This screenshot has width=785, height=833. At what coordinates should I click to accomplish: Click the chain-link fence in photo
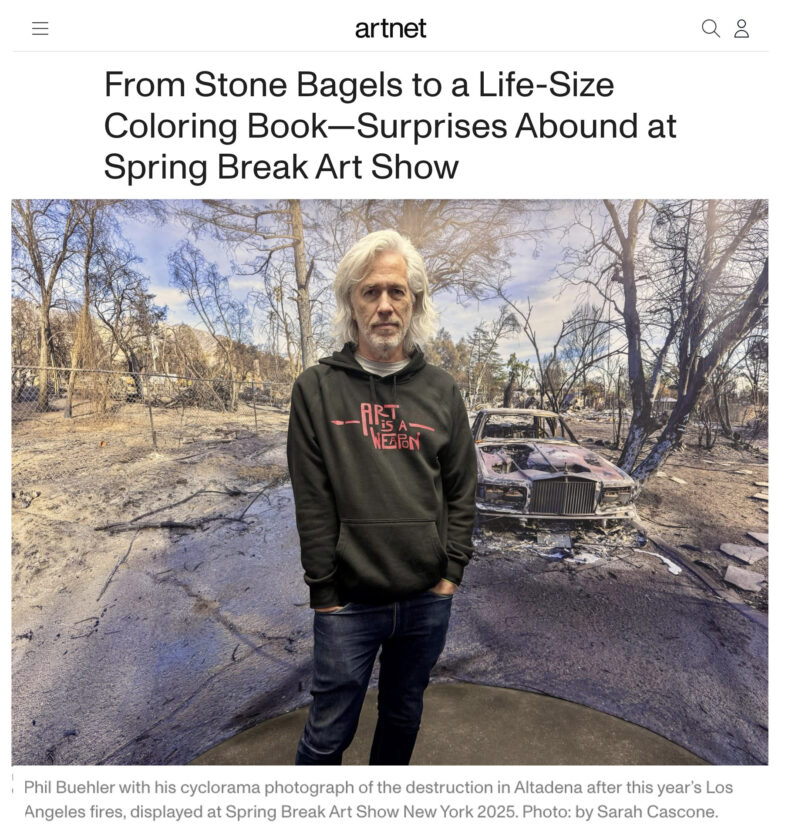pyautogui.click(x=151, y=390)
